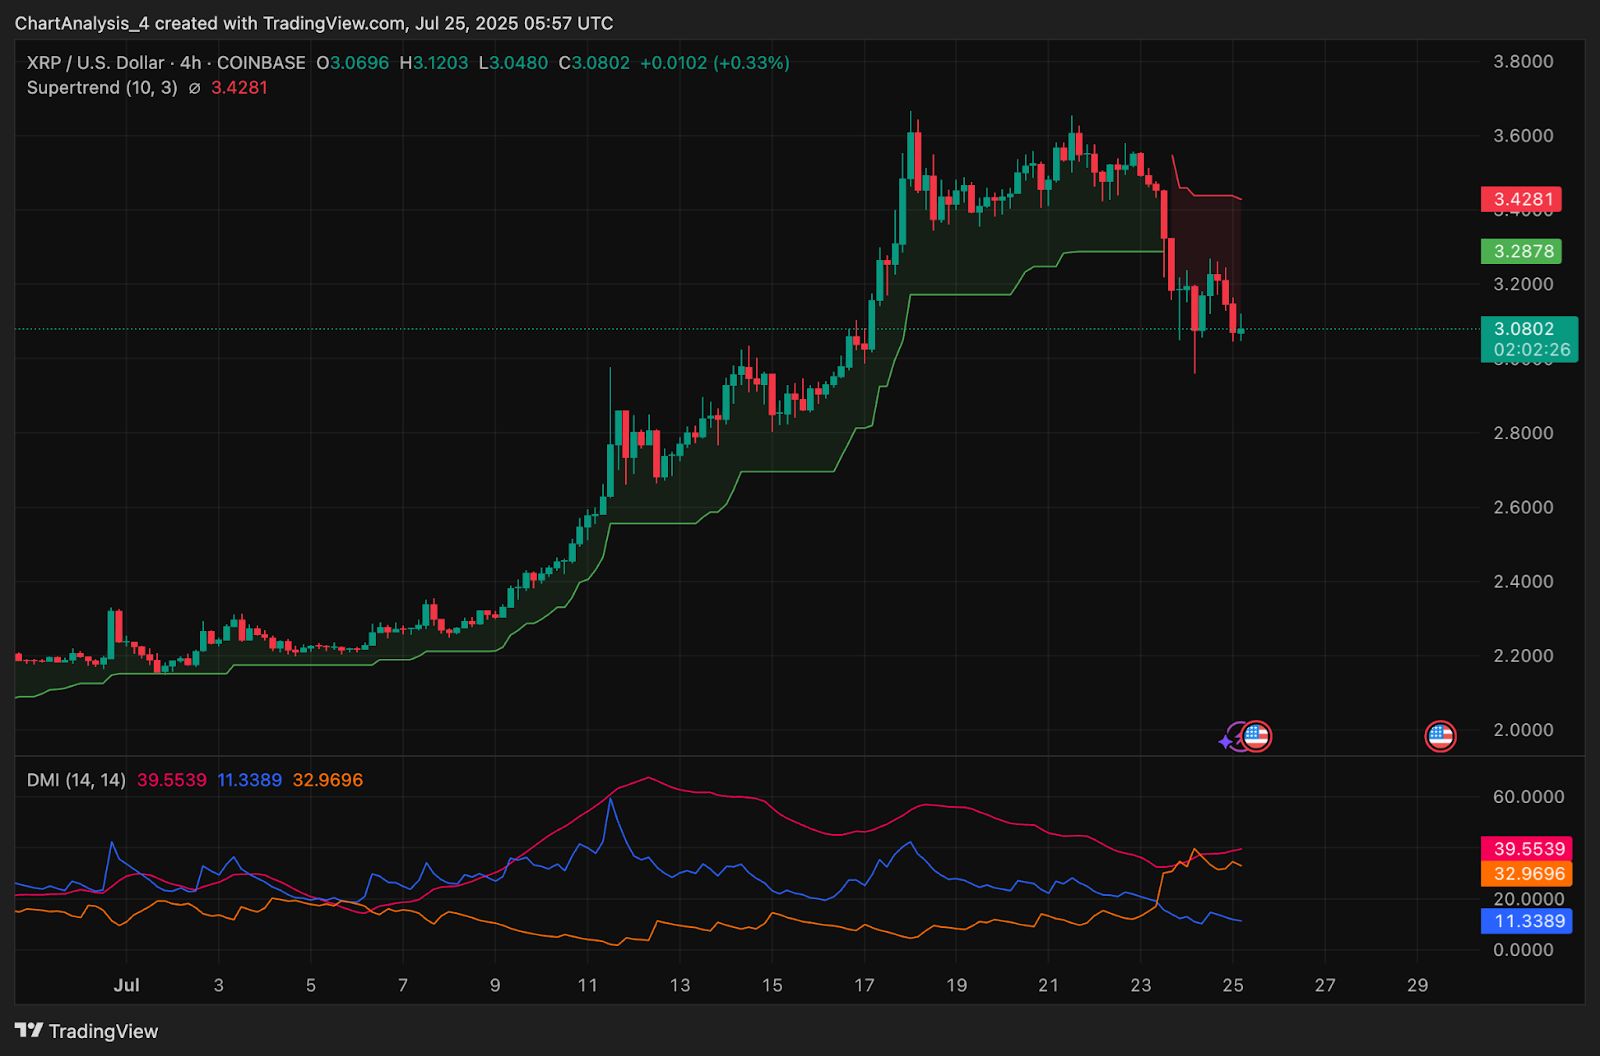Click the 21 date label on the time axis
1600x1056 pixels.
click(x=1048, y=985)
